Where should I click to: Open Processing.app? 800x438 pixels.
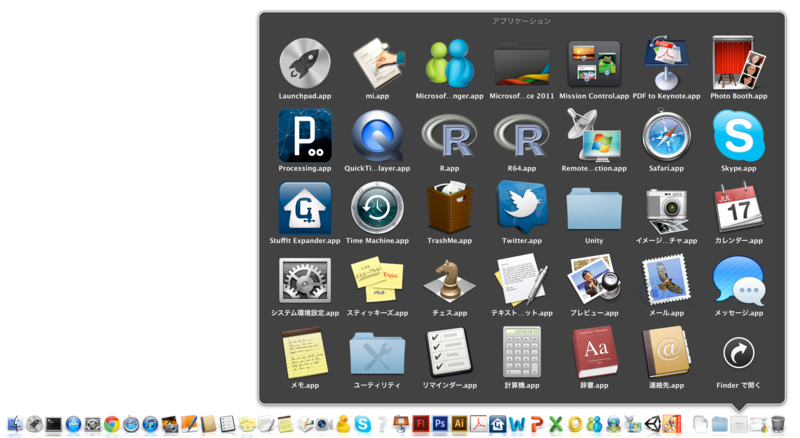tap(305, 136)
